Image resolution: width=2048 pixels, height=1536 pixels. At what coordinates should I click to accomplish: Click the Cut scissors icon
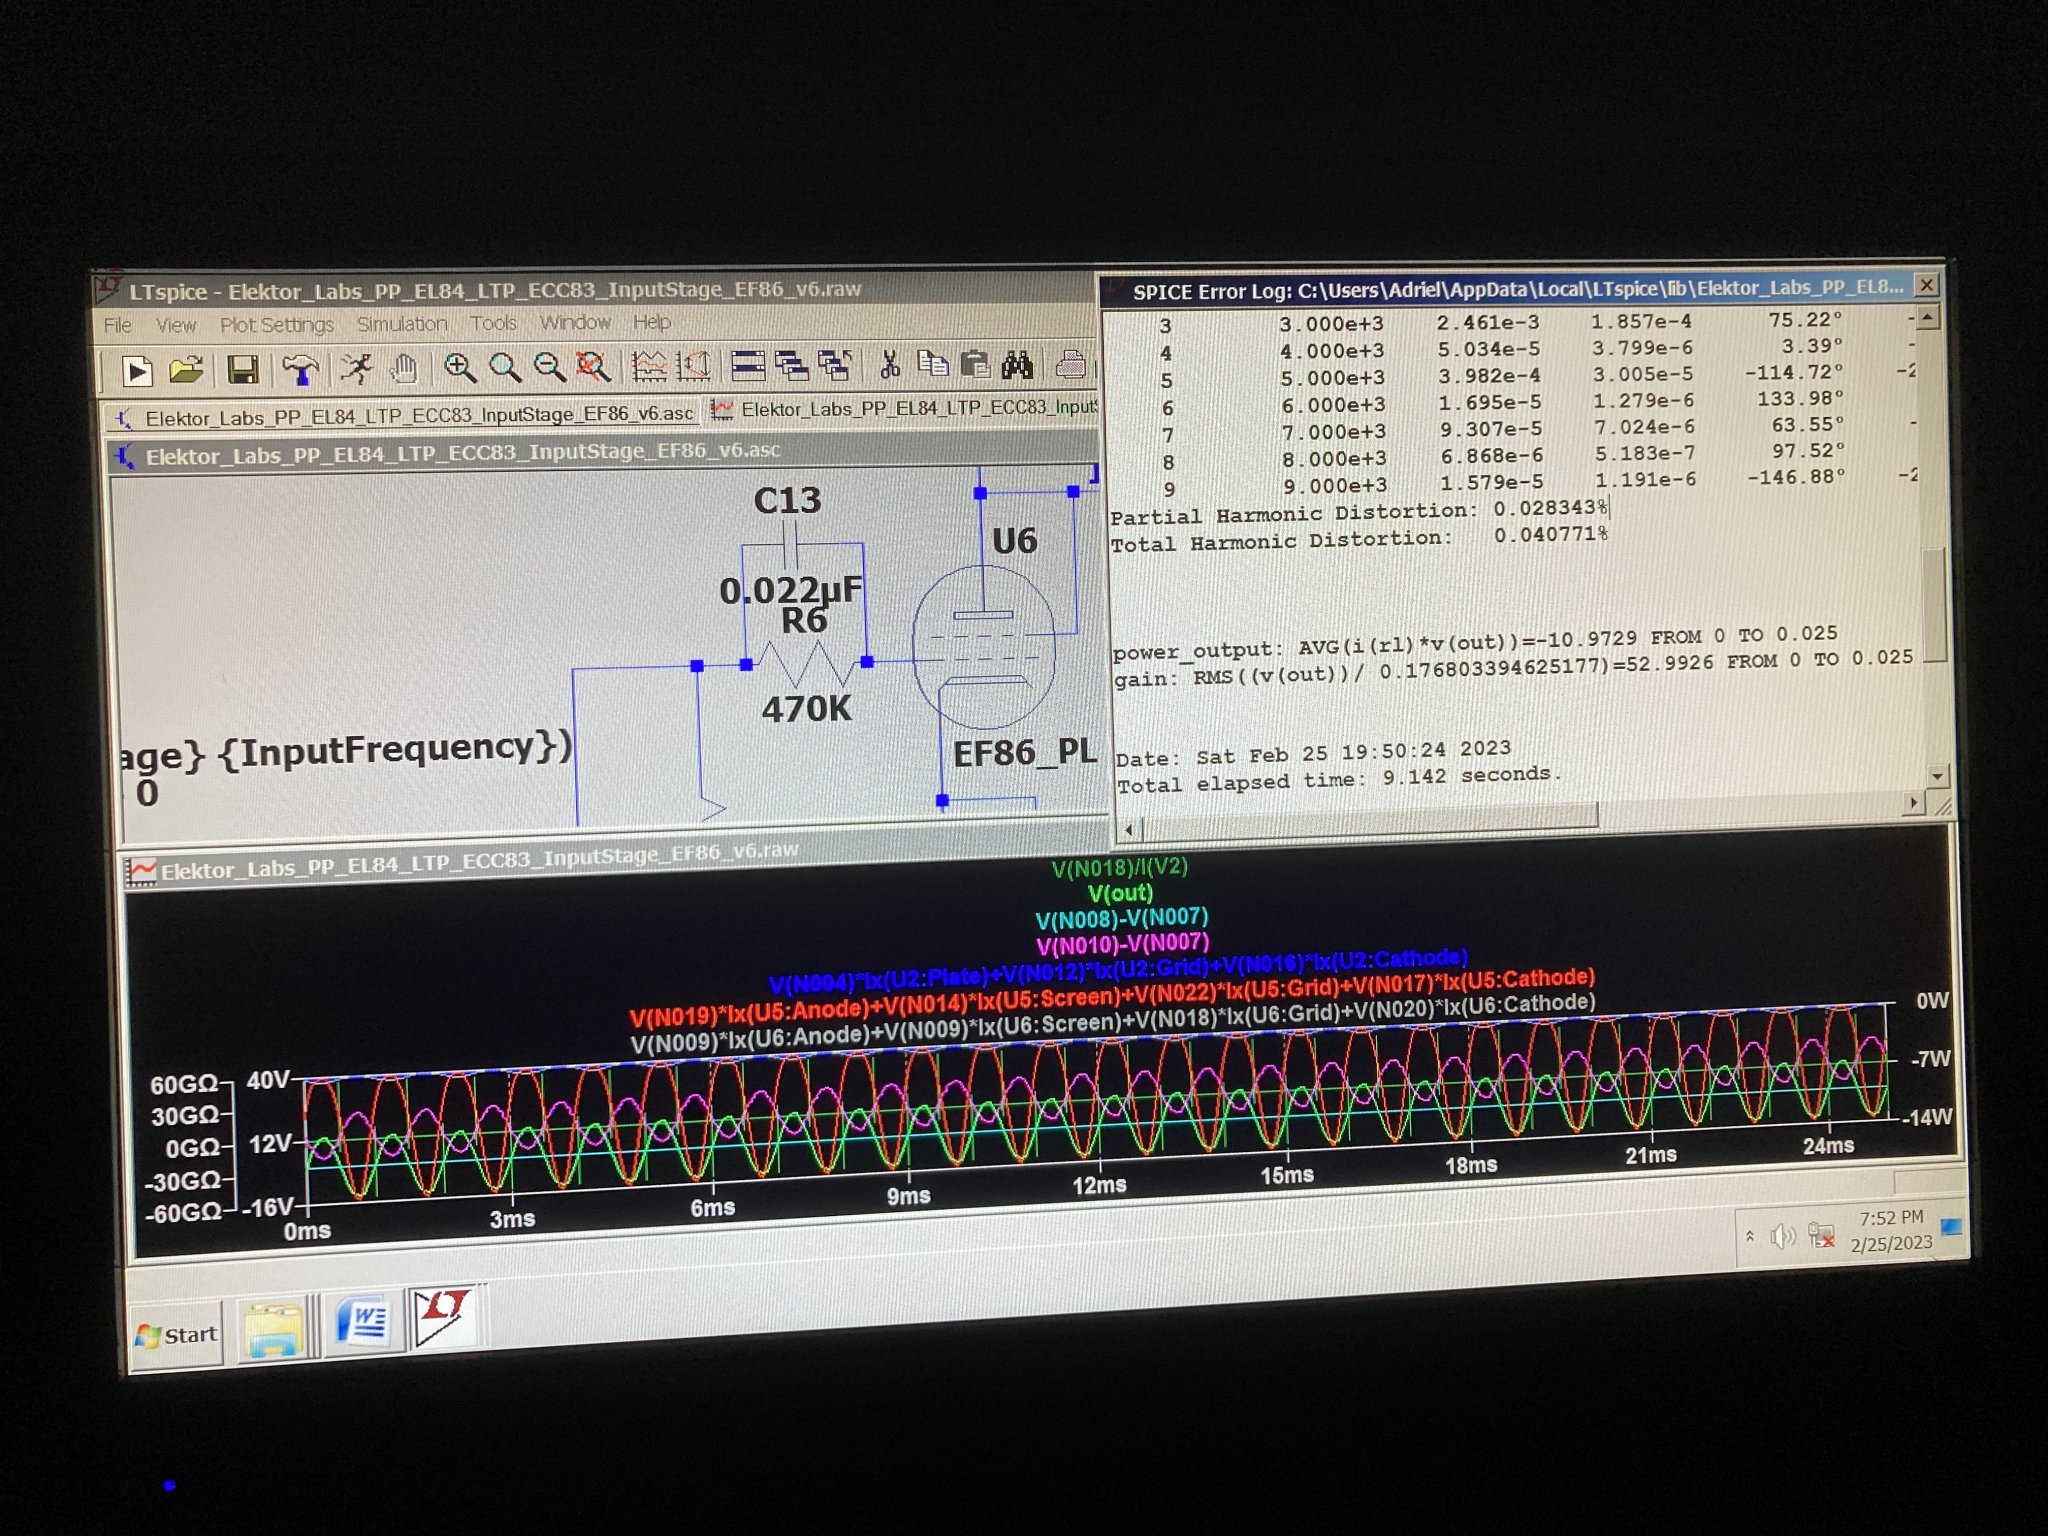pyautogui.click(x=889, y=365)
